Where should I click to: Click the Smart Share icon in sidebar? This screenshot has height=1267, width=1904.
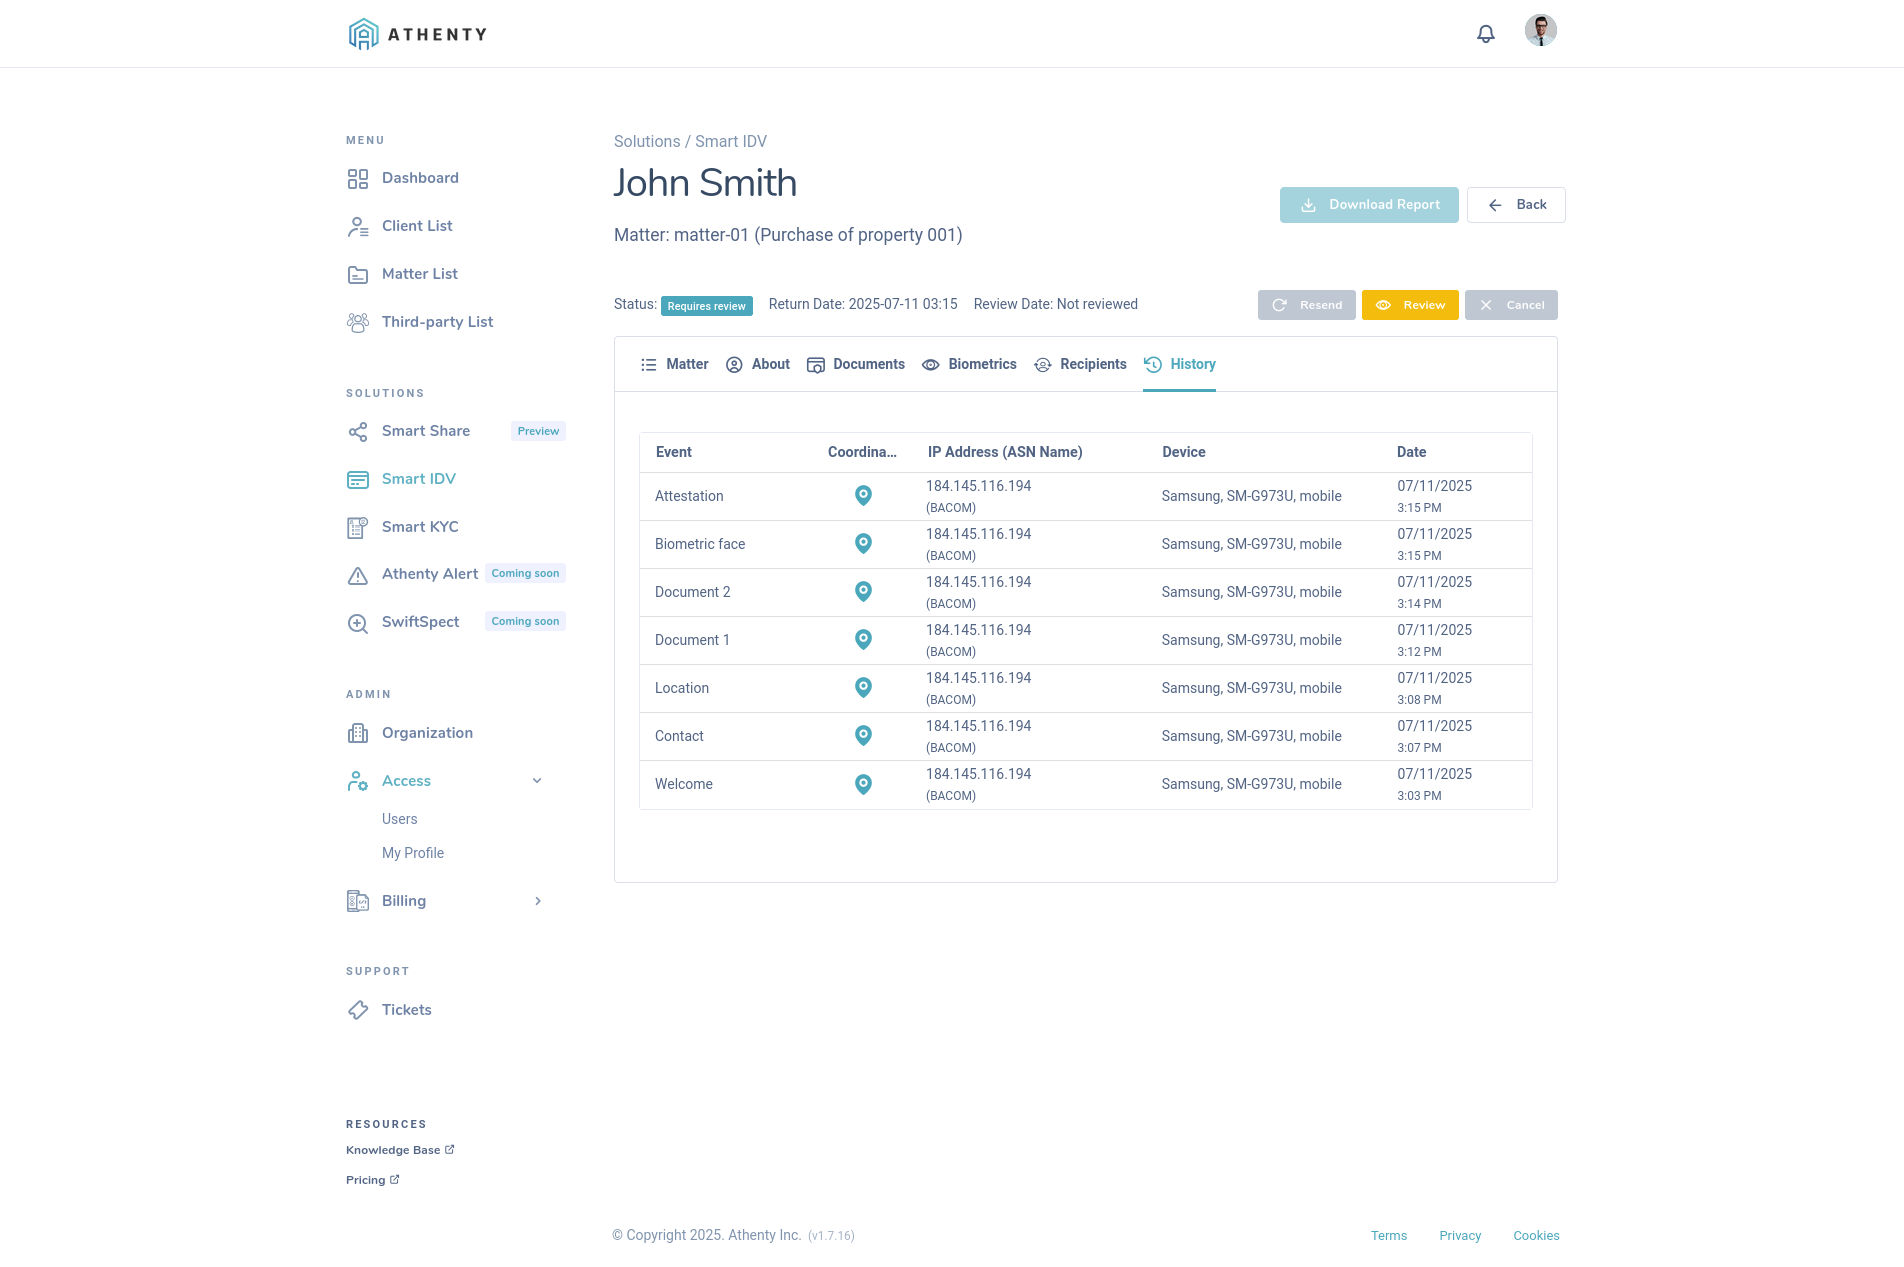coord(358,432)
